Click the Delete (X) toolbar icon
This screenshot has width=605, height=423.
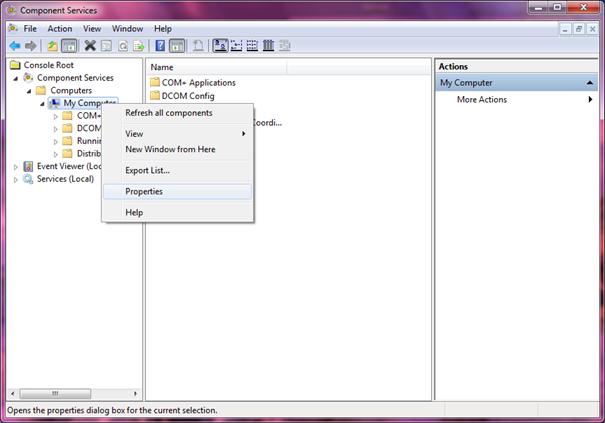[90, 46]
